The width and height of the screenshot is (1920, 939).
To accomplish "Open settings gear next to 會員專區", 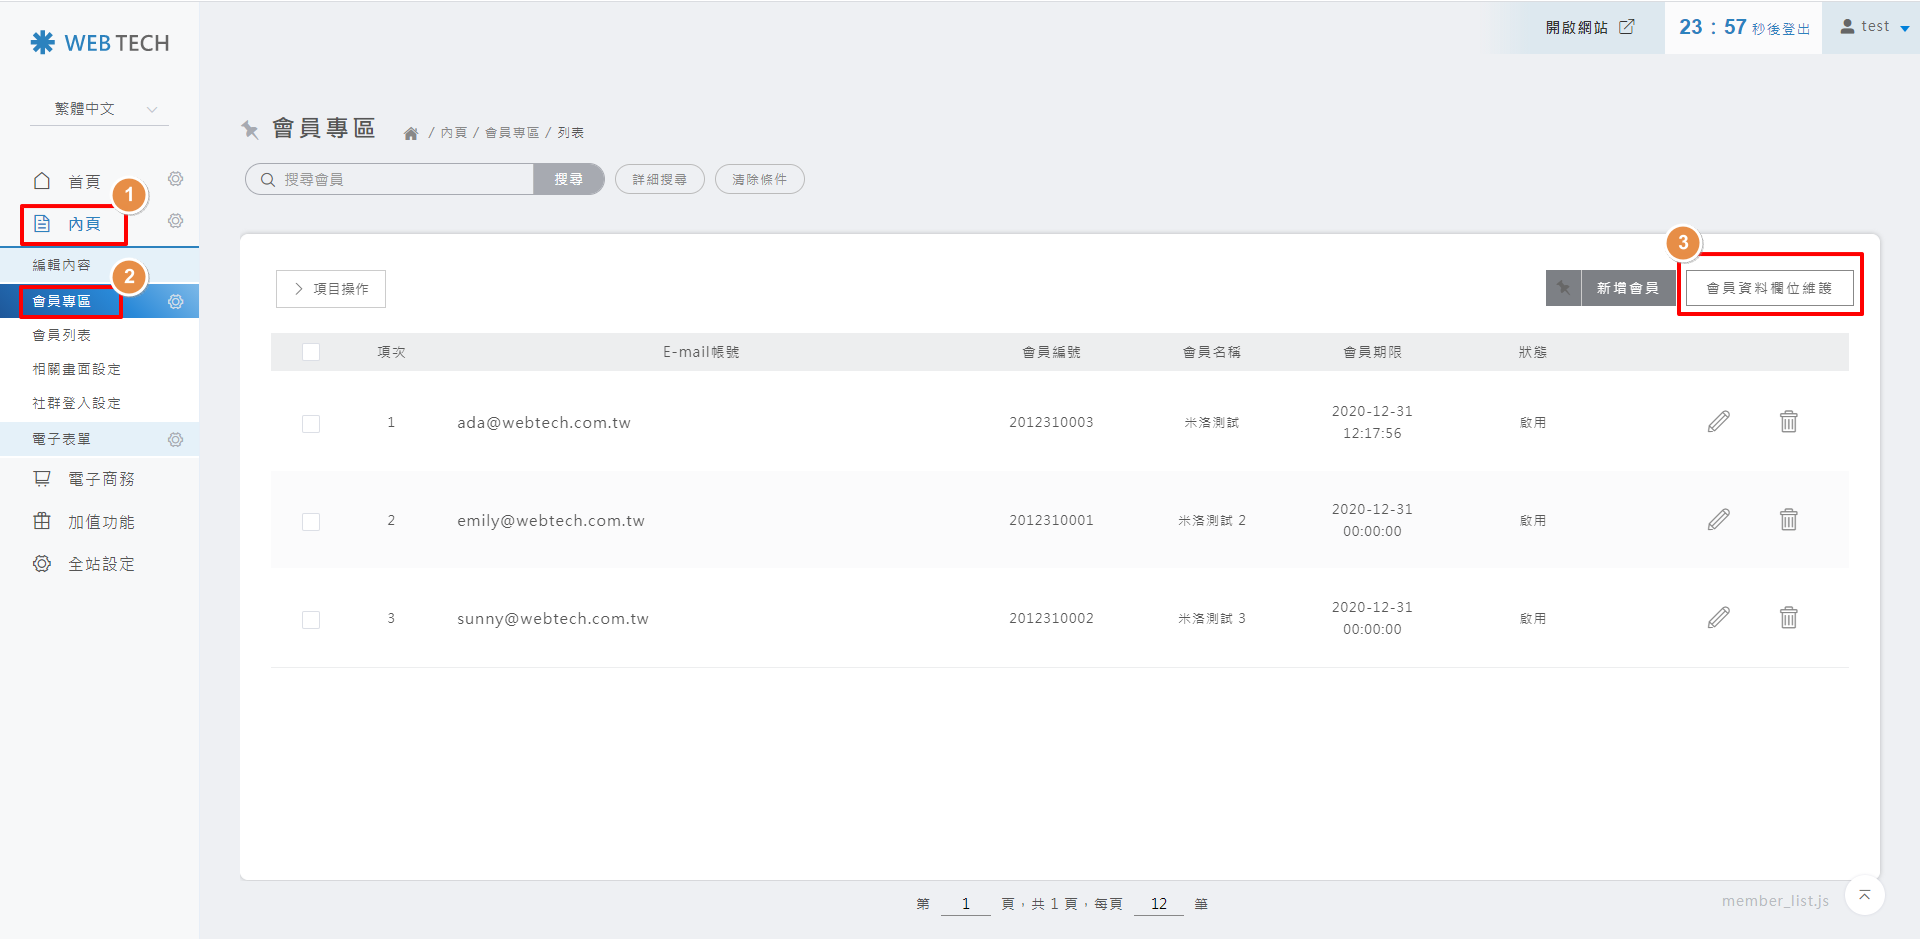I will click(x=176, y=302).
